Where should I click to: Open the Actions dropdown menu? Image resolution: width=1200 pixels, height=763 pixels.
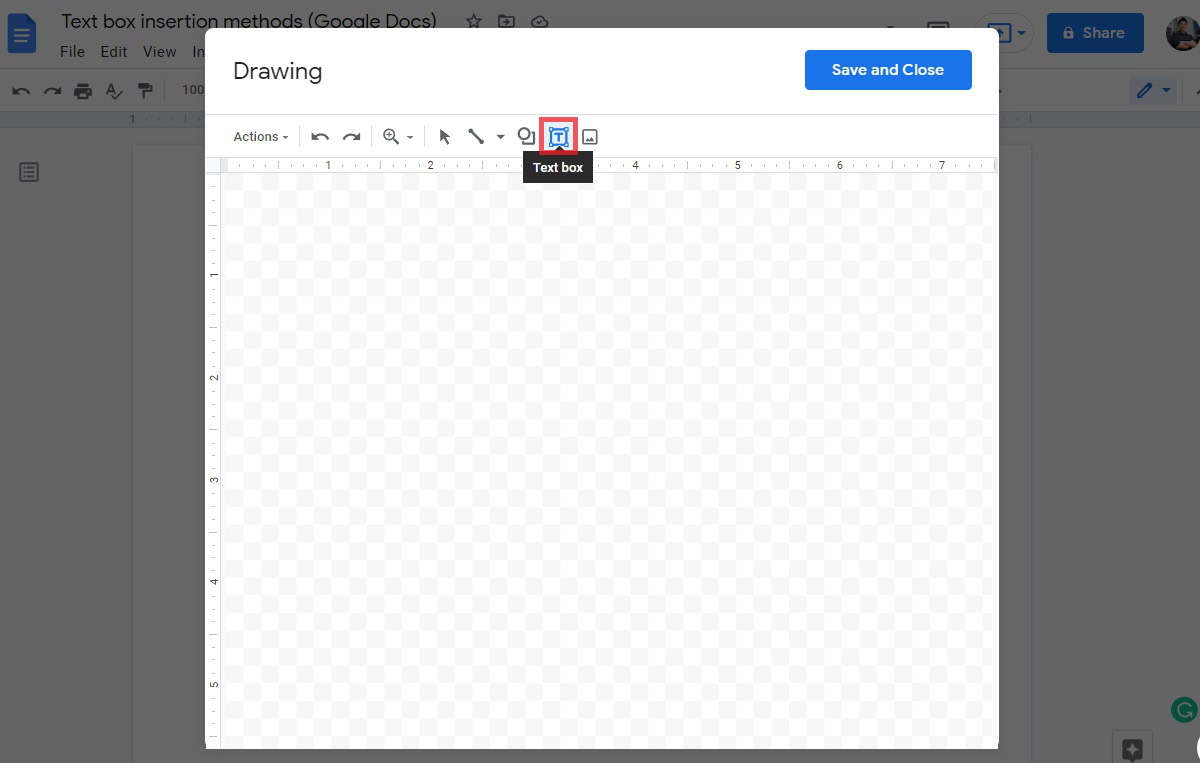point(260,137)
